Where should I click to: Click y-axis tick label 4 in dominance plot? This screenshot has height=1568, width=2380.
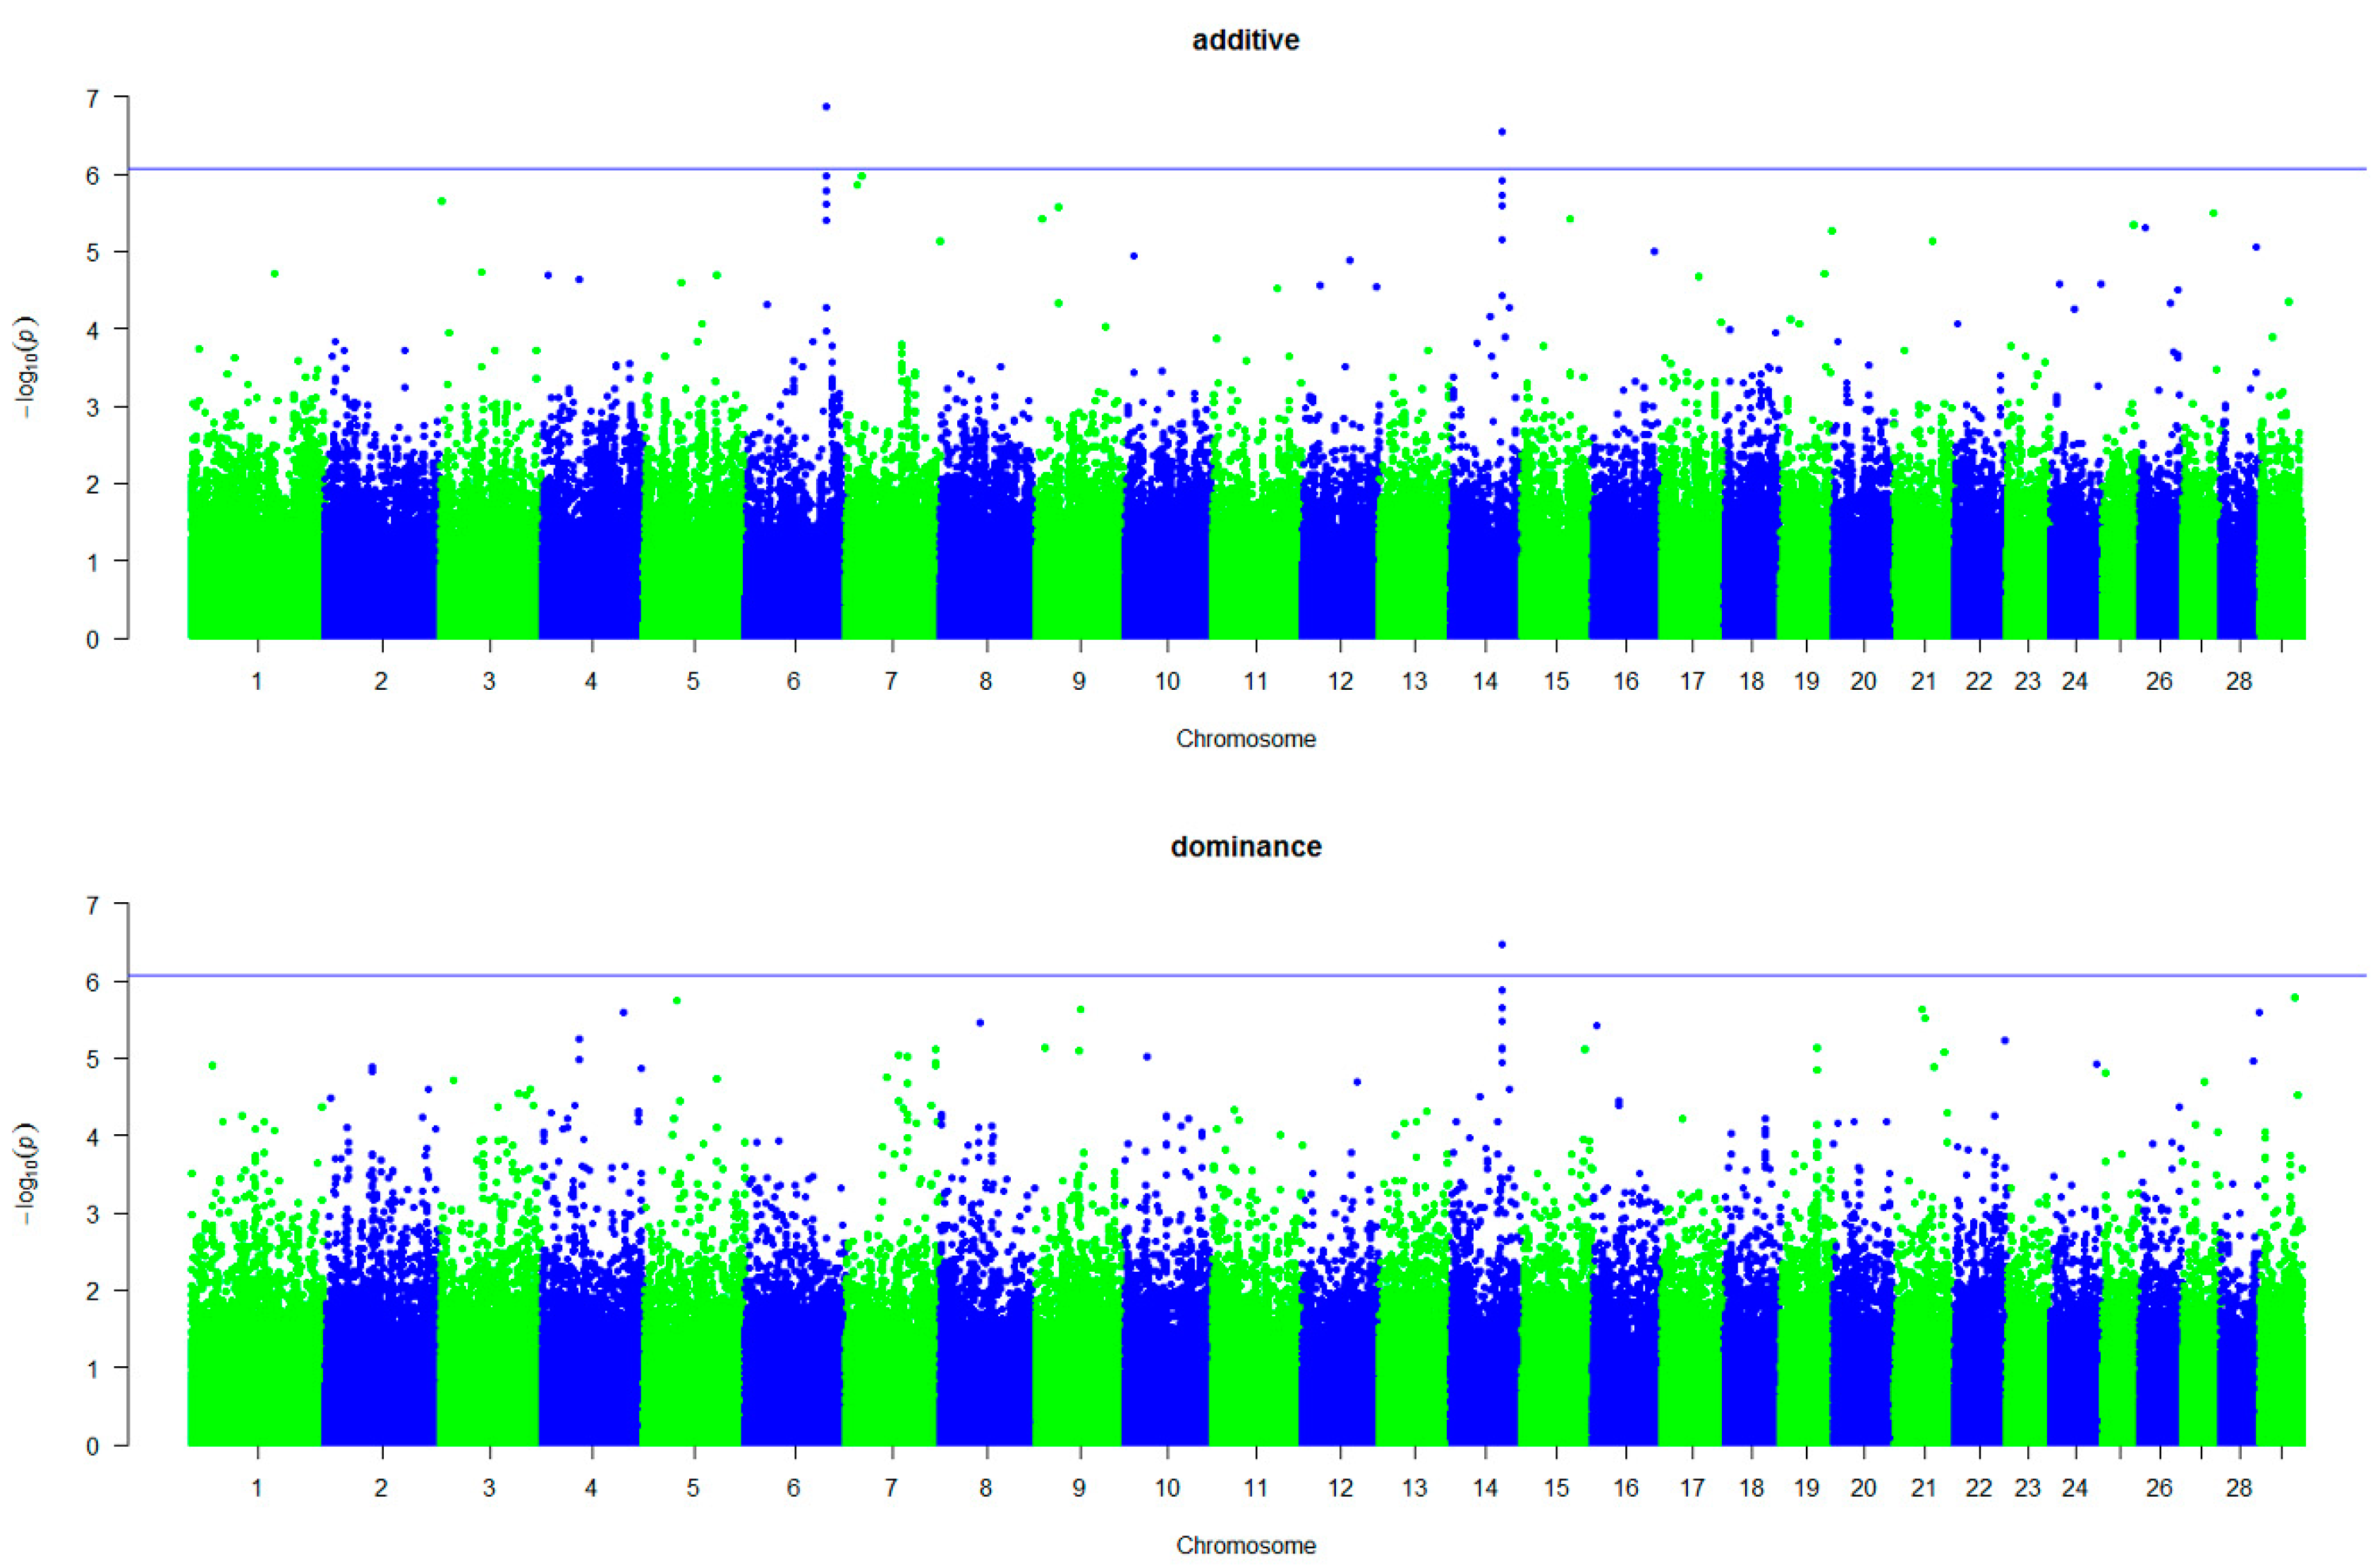(x=93, y=1136)
